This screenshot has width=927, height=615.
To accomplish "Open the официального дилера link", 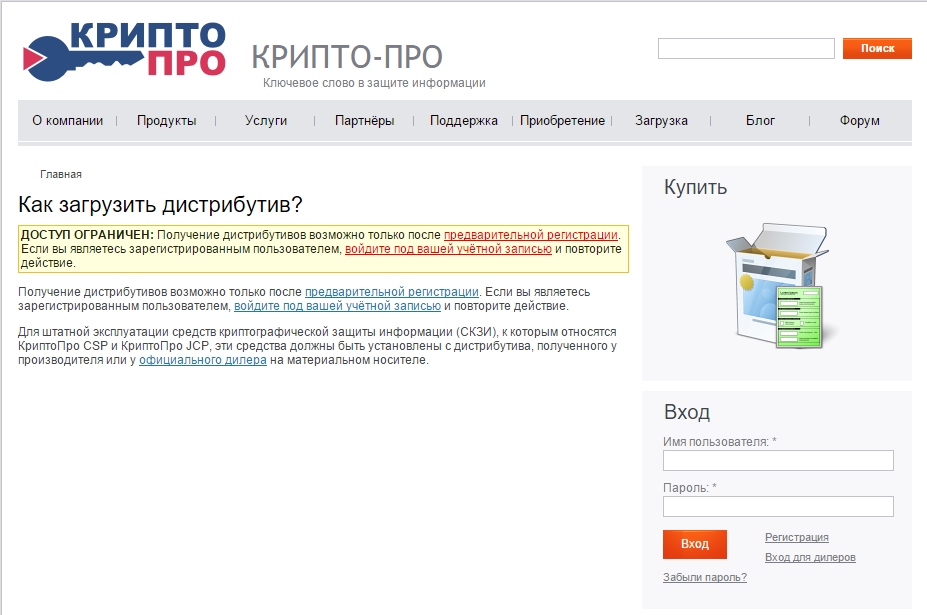I will tap(203, 360).
